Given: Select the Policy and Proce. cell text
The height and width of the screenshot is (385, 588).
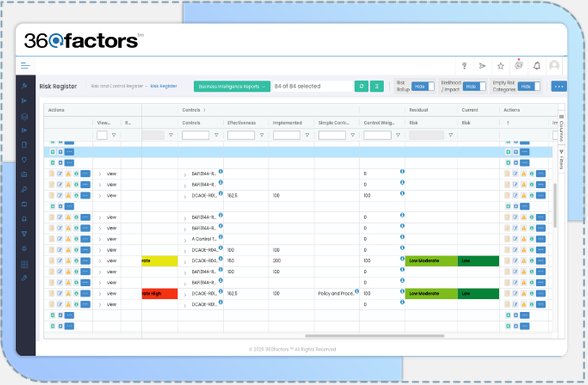Looking at the screenshot, I should pyautogui.click(x=336, y=294).
